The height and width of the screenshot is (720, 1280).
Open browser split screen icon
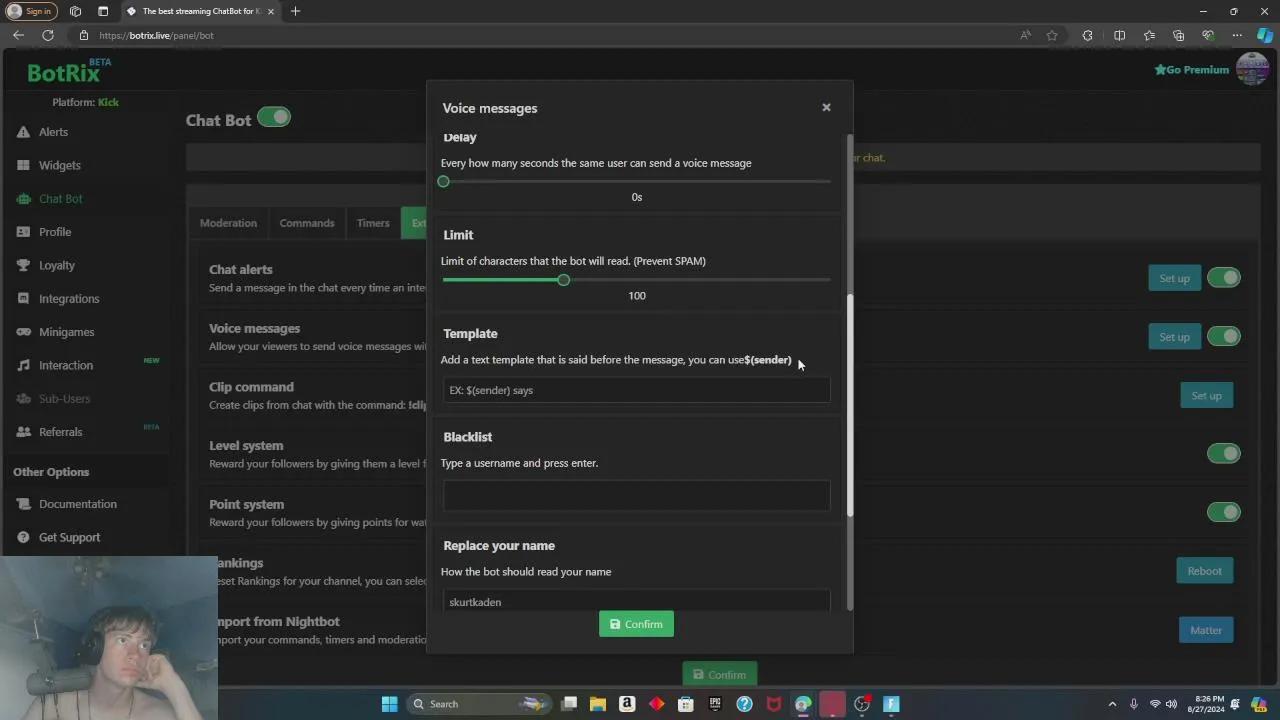(x=1119, y=35)
